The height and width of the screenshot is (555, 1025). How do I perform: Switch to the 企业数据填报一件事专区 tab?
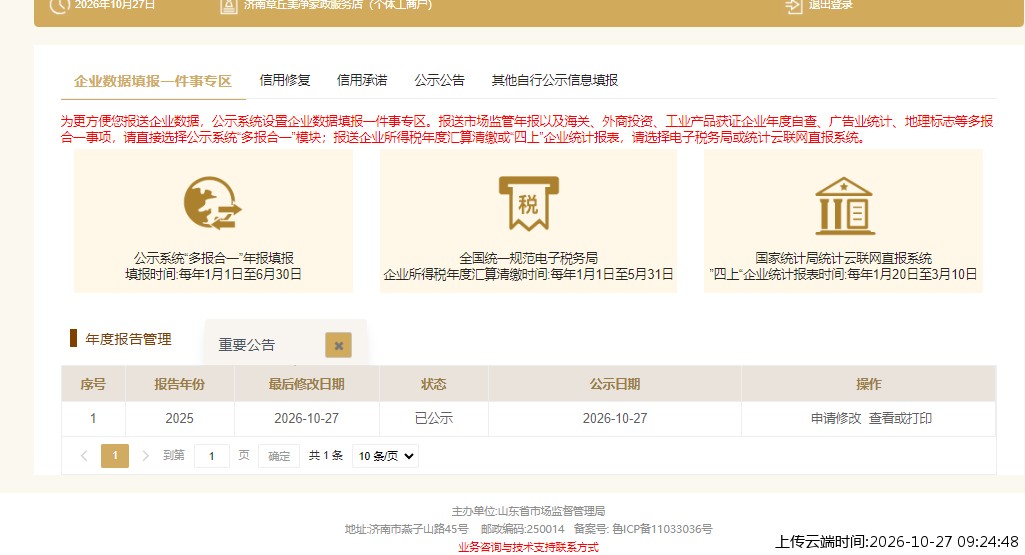pyautogui.click(x=153, y=81)
